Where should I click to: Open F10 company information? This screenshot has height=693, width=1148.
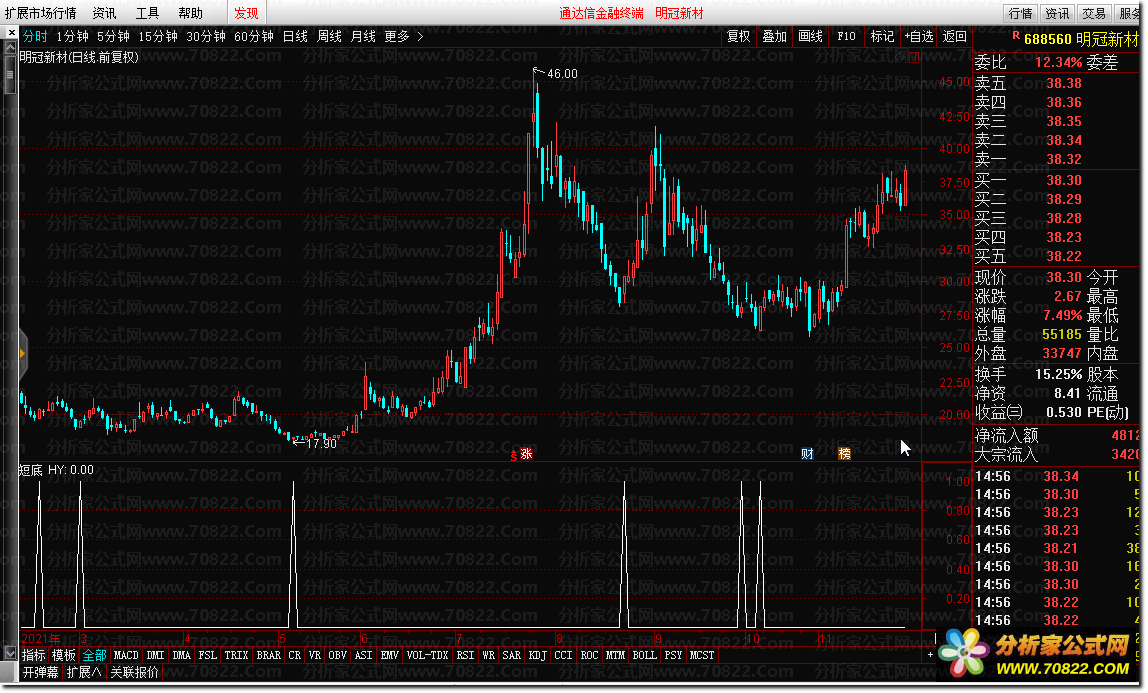(846, 37)
